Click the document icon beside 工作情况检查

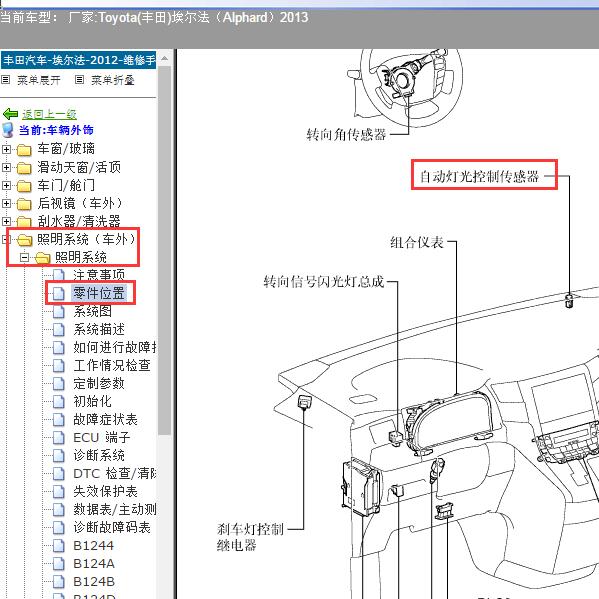click(x=58, y=365)
